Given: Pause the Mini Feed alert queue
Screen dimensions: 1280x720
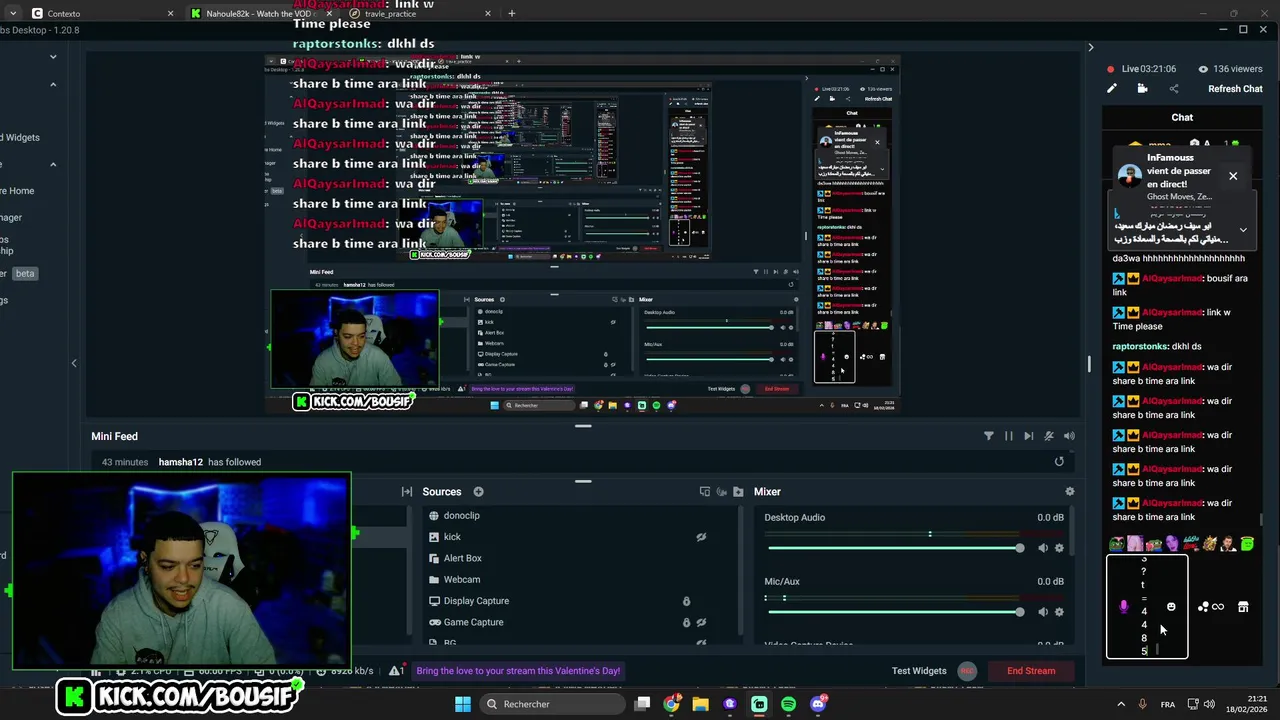Looking at the screenshot, I should [x=1008, y=436].
